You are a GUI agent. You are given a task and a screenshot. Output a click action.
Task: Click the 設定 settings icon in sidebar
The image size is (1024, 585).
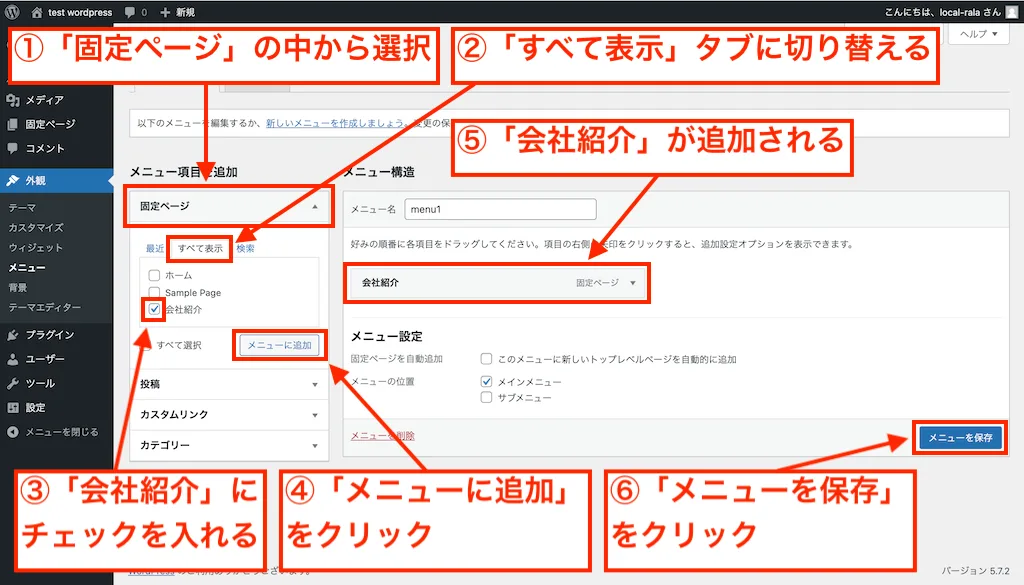[12, 407]
